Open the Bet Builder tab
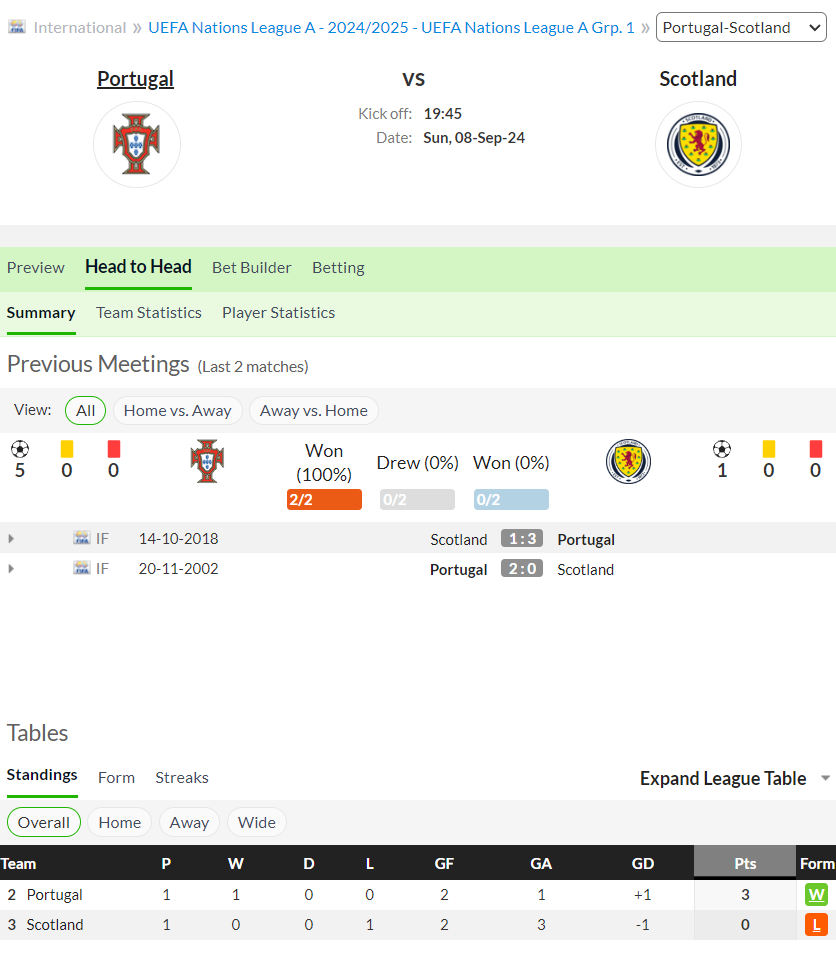Screen dimensions: 836x956 (252, 268)
